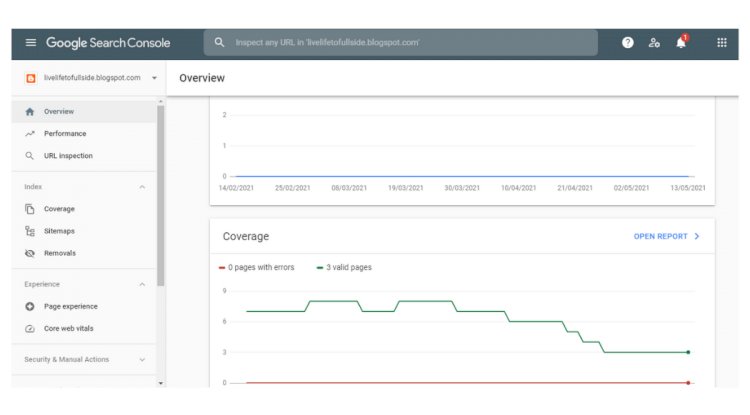Click the red errors endpoint dot
750x415 pixels.
688,383
